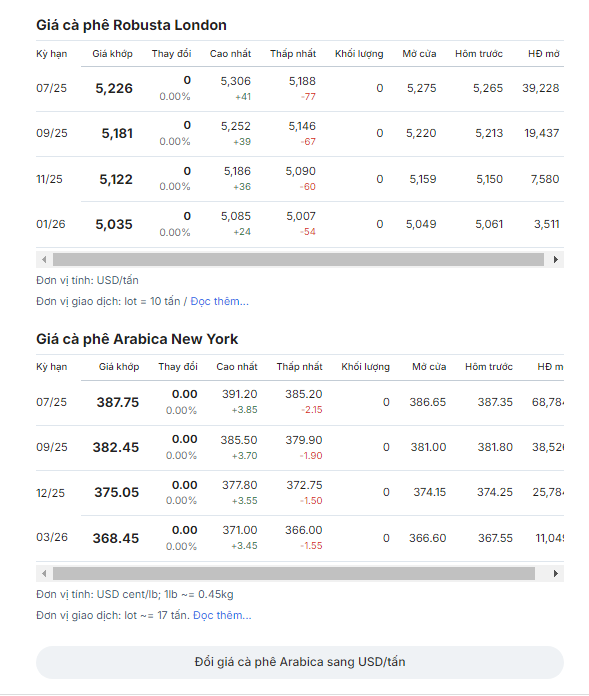
Task: Click Arabica table horizontal scrollbar thumb
Action: [294, 573]
